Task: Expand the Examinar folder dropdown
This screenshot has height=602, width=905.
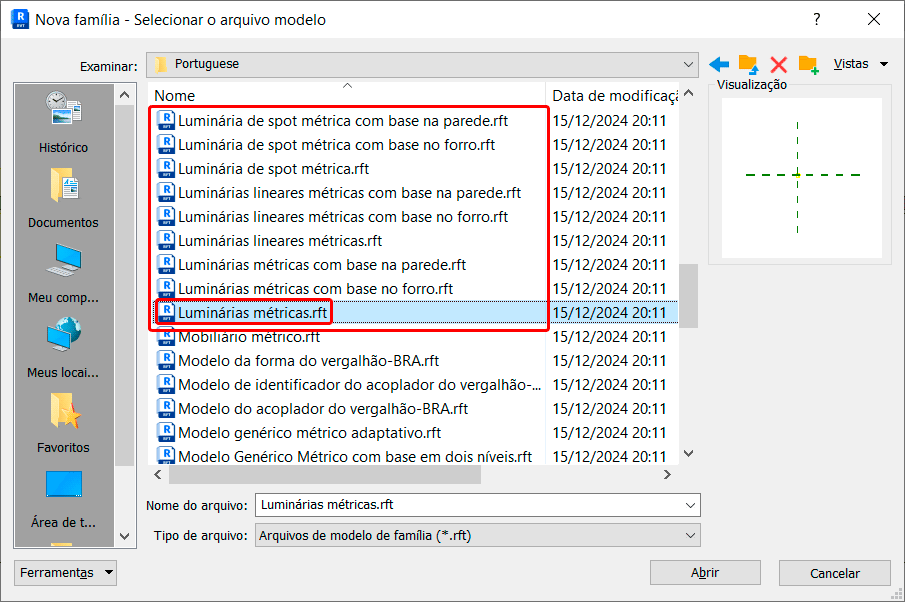Action: 690,64
